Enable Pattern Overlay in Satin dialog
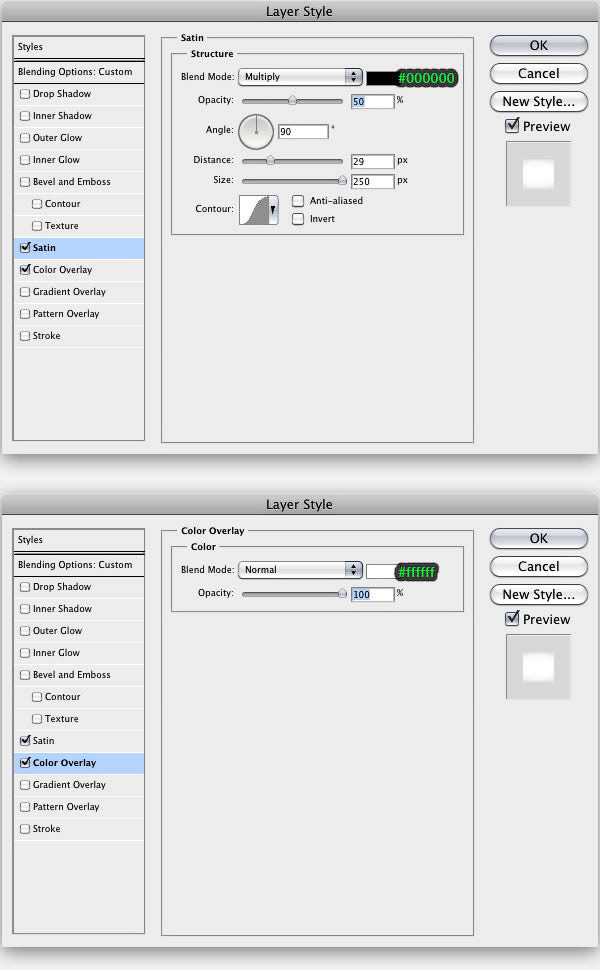This screenshot has width=600, height=970. [25, 314]
